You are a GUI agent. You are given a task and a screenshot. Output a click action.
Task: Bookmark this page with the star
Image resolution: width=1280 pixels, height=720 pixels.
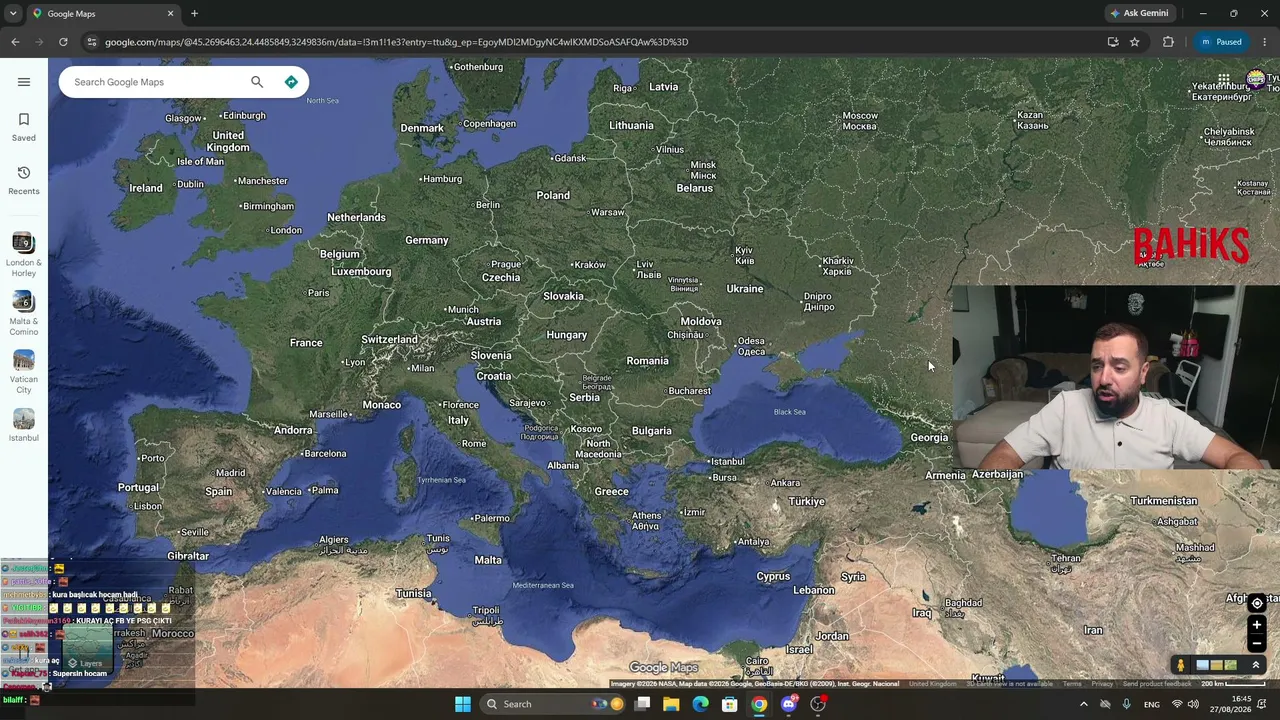(1135, 42)
